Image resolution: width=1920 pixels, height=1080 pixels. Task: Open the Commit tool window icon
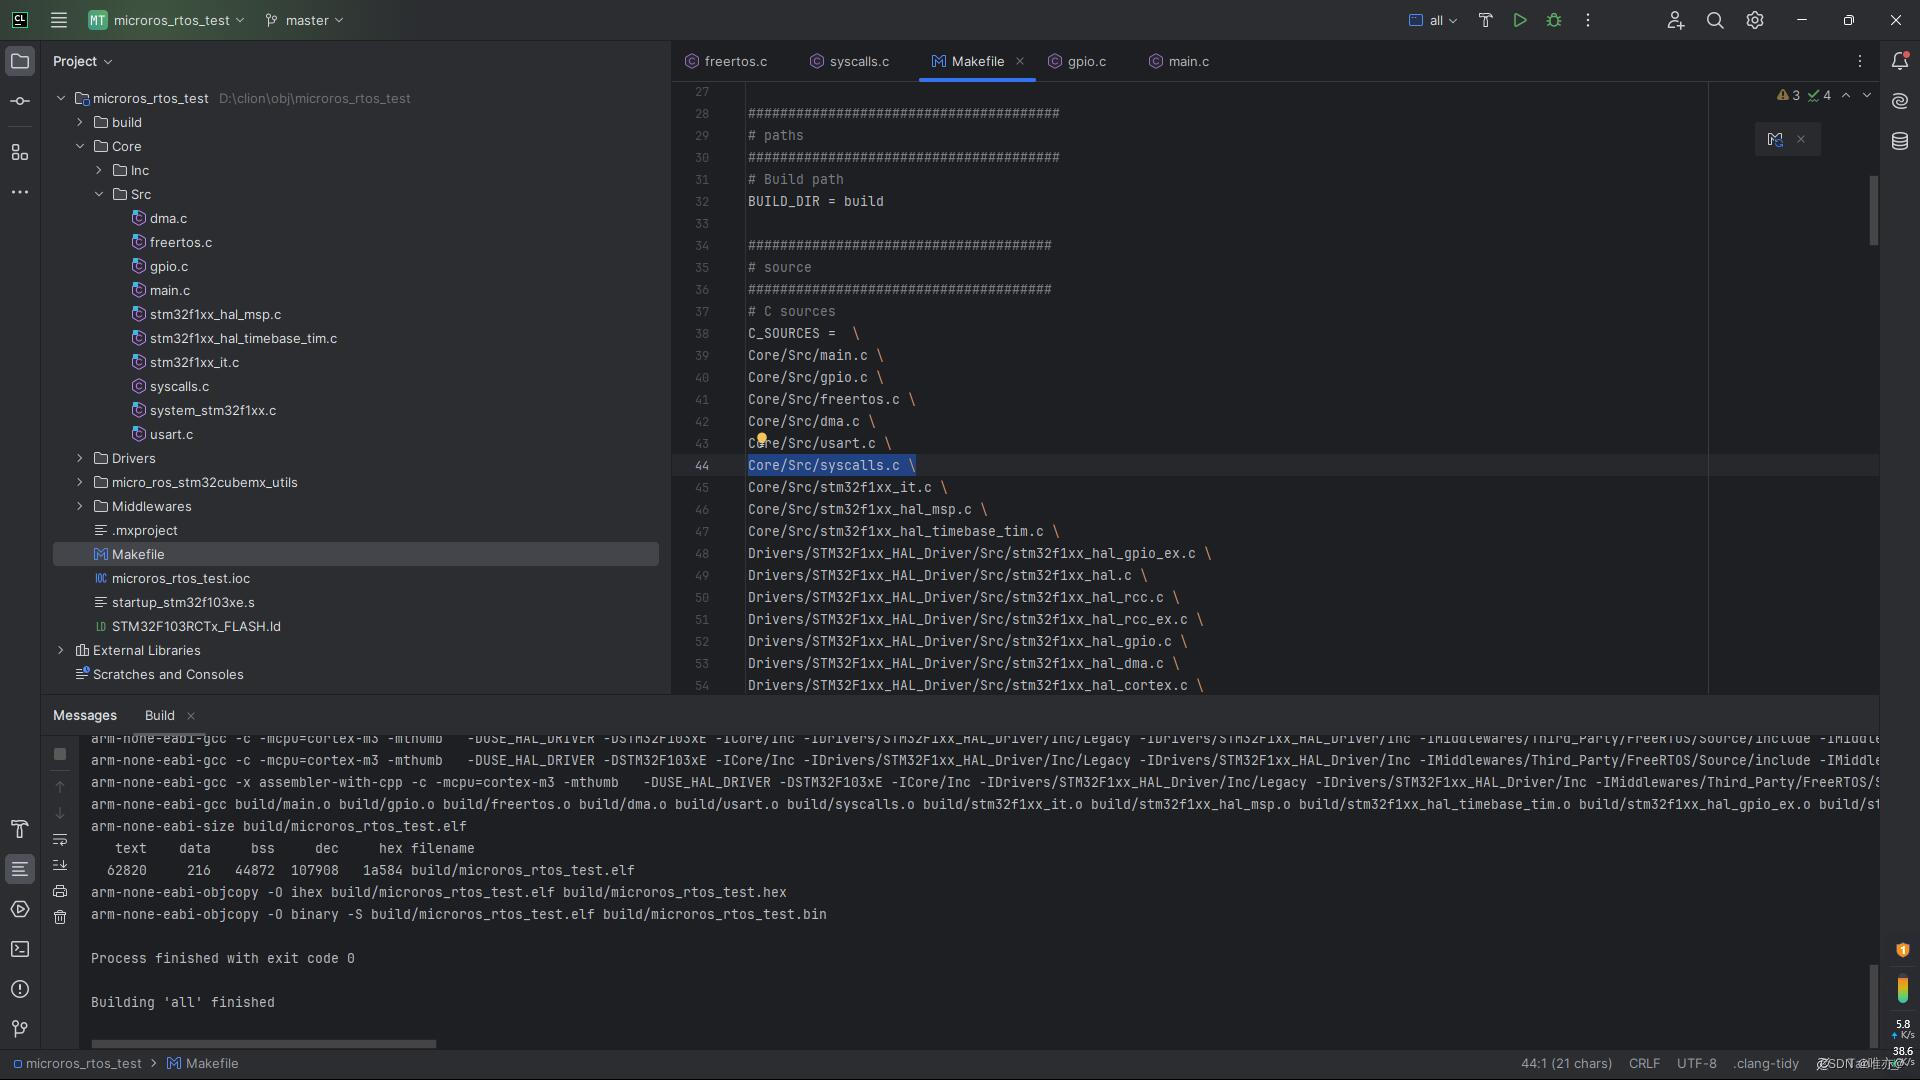click(x=19, y=102)
